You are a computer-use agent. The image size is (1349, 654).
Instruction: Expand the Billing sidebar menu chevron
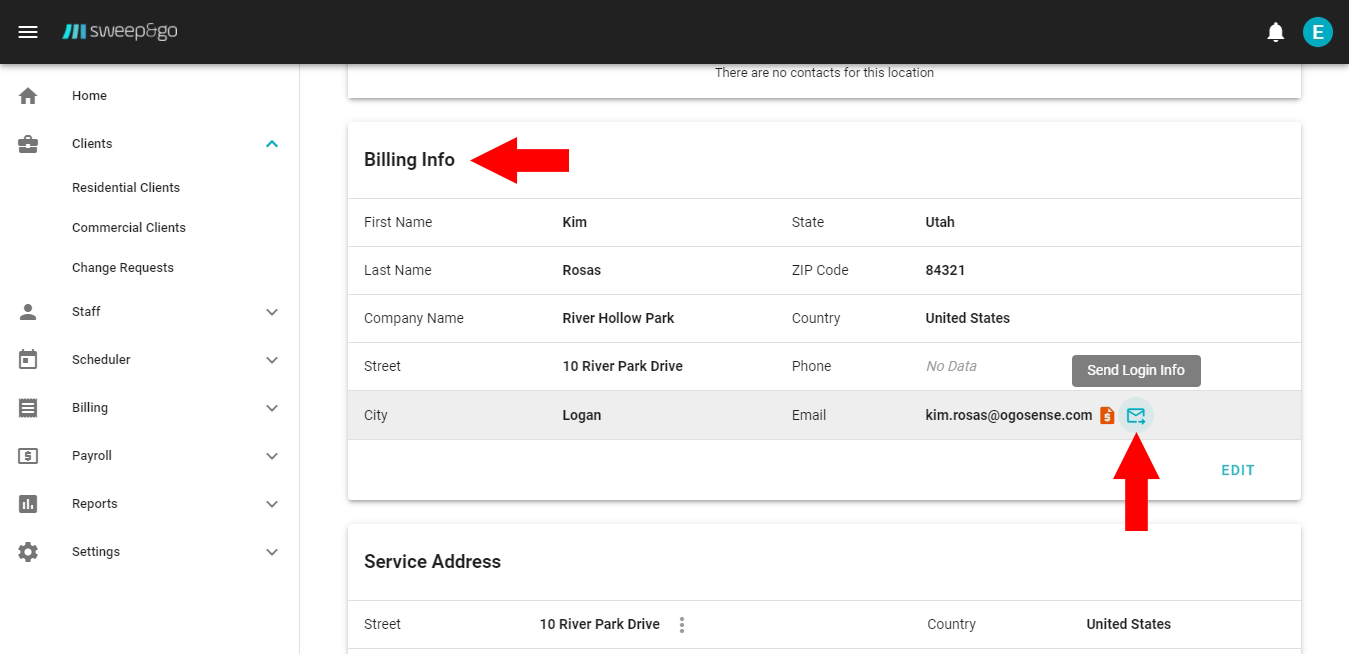pos(272,408)
